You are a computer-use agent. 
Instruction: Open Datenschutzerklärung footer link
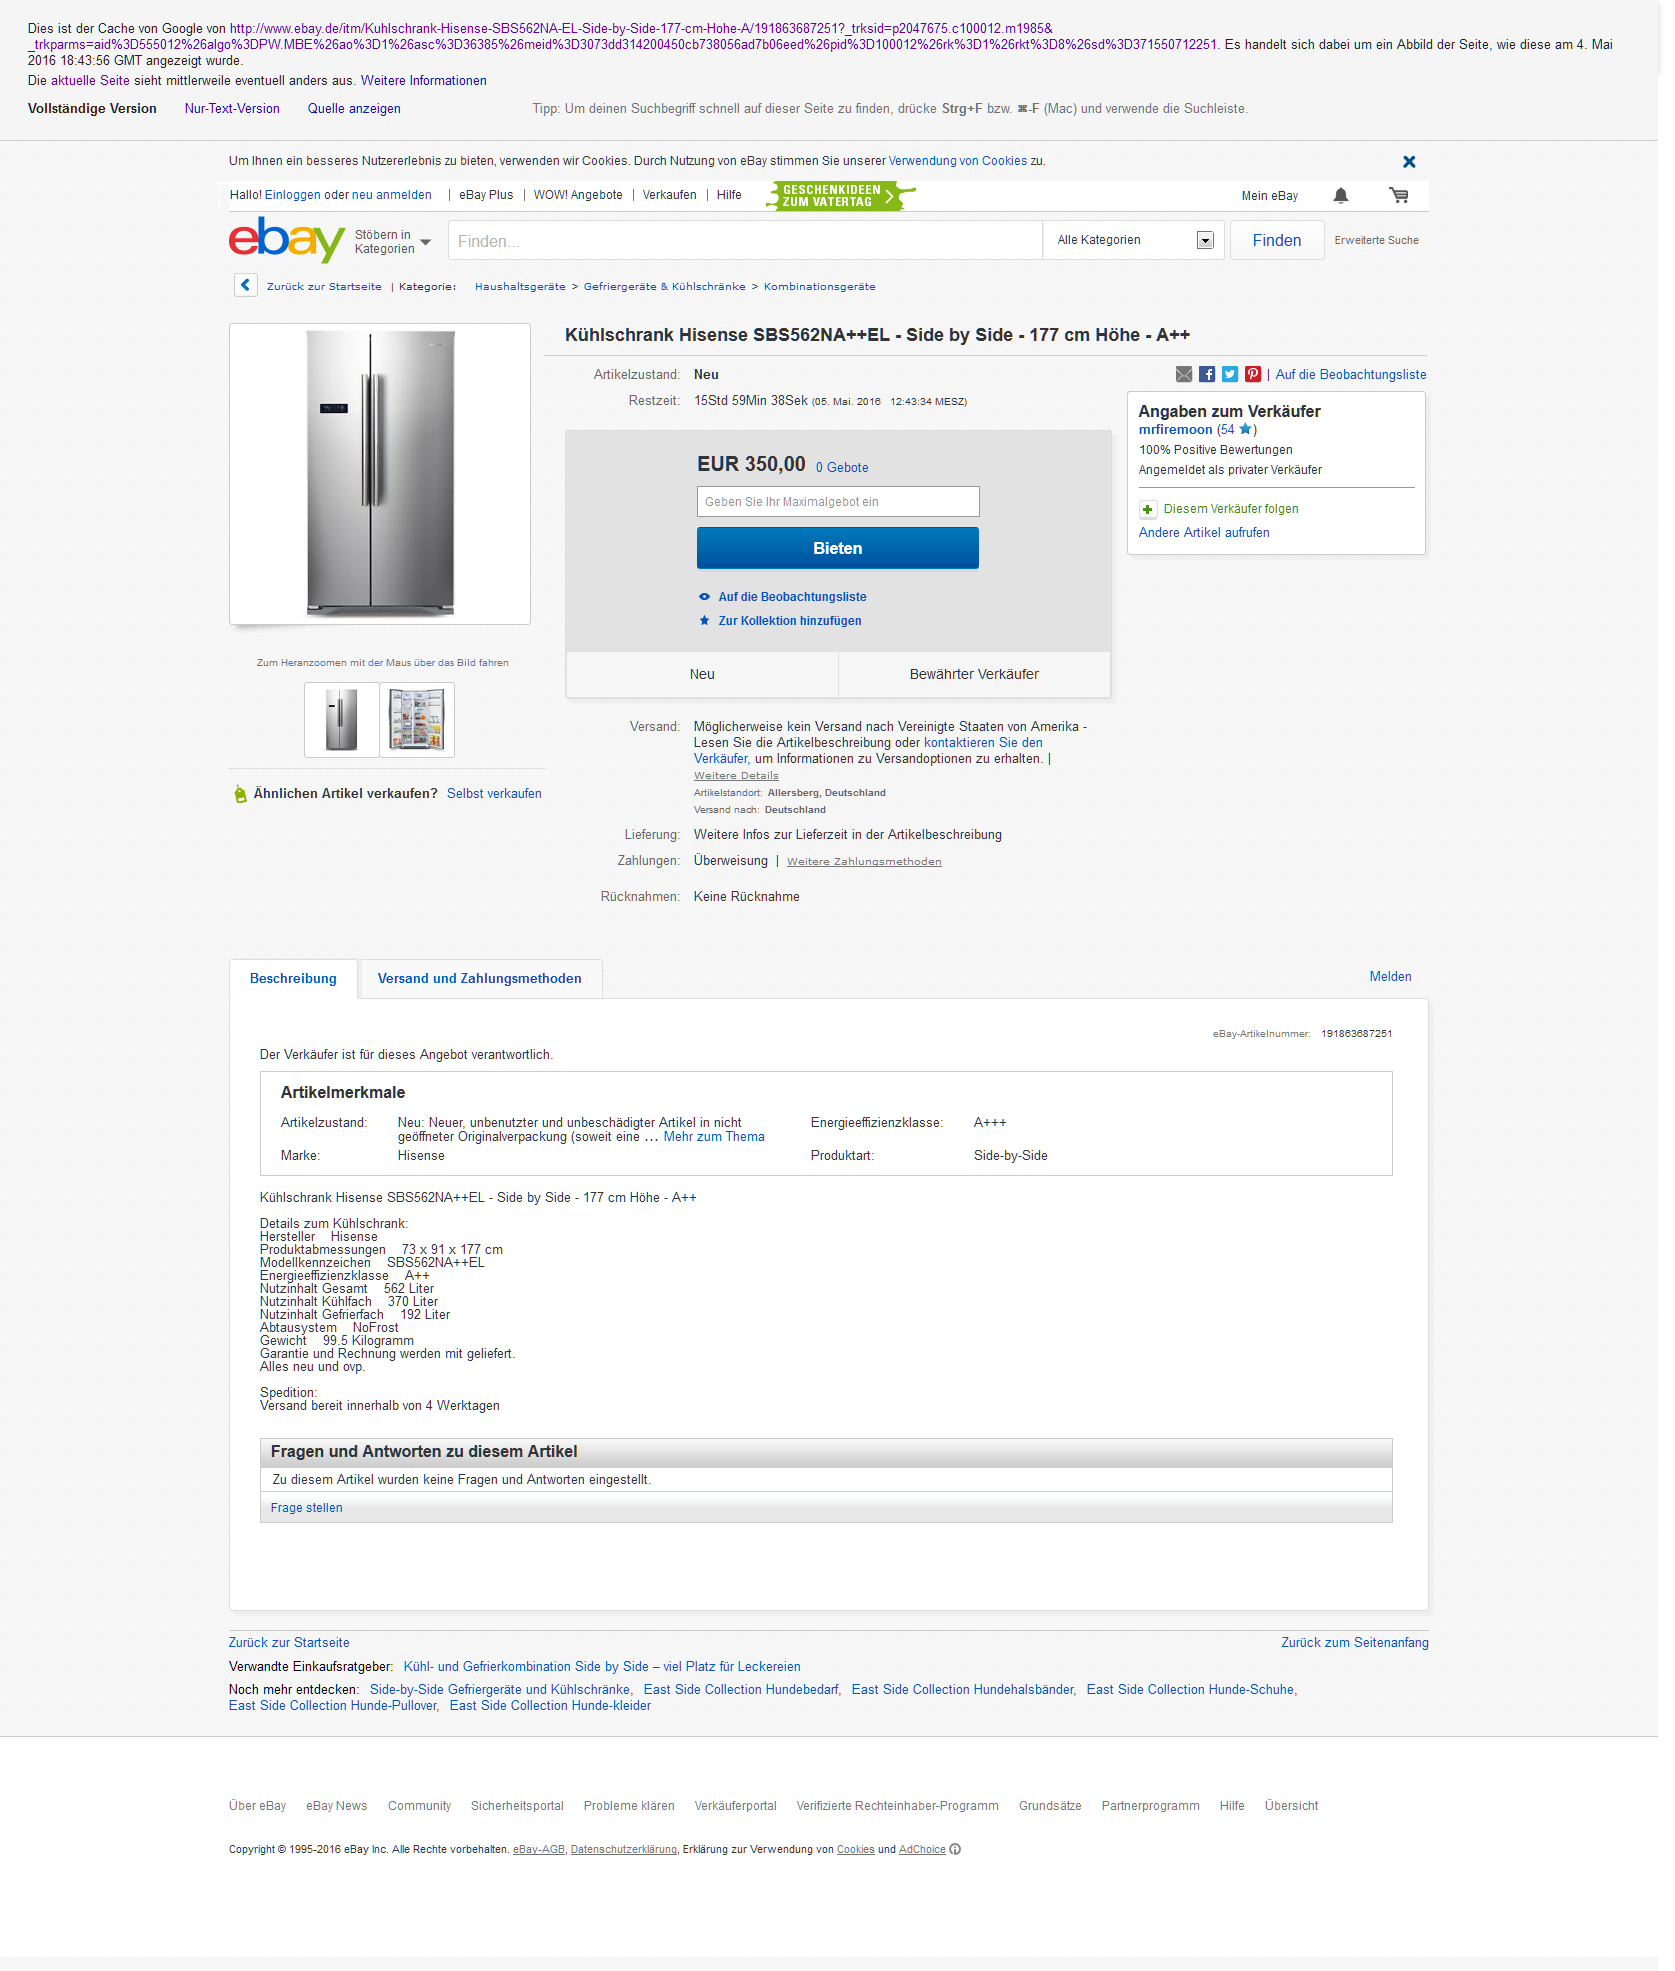(x=624, y=1850)
